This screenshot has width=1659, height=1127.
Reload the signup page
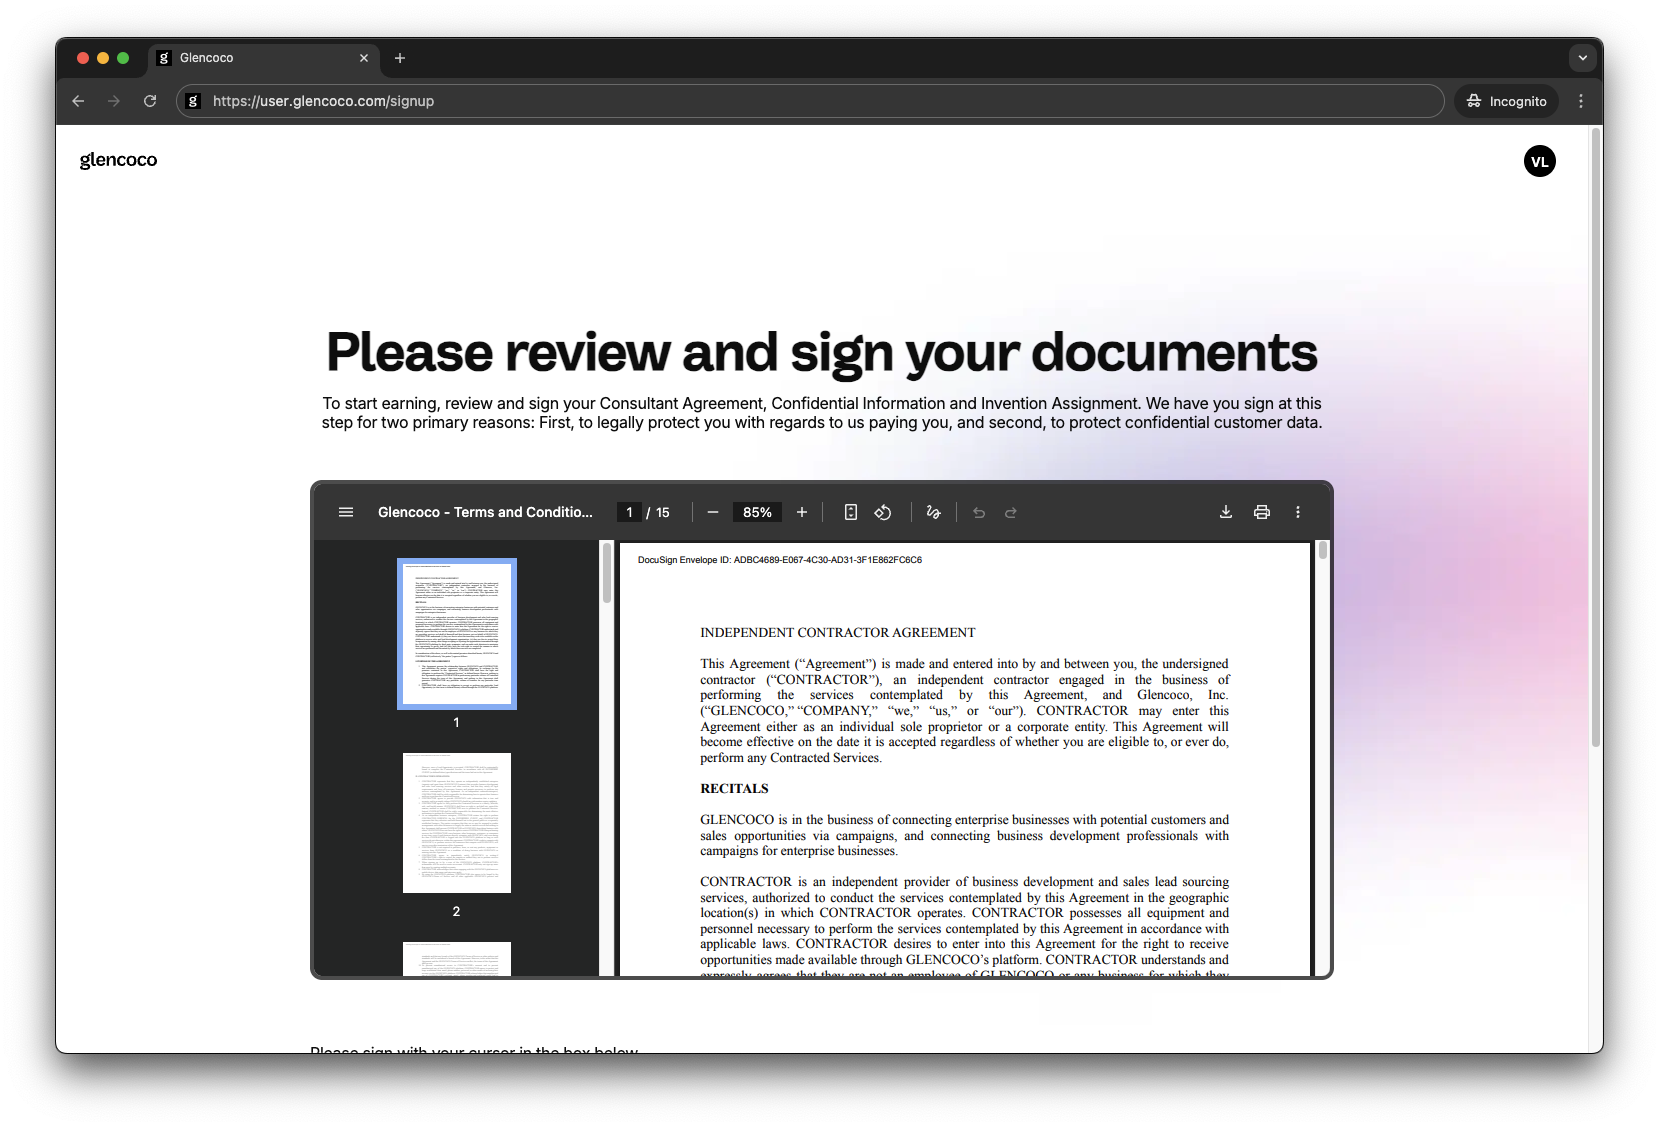point(150,101)
